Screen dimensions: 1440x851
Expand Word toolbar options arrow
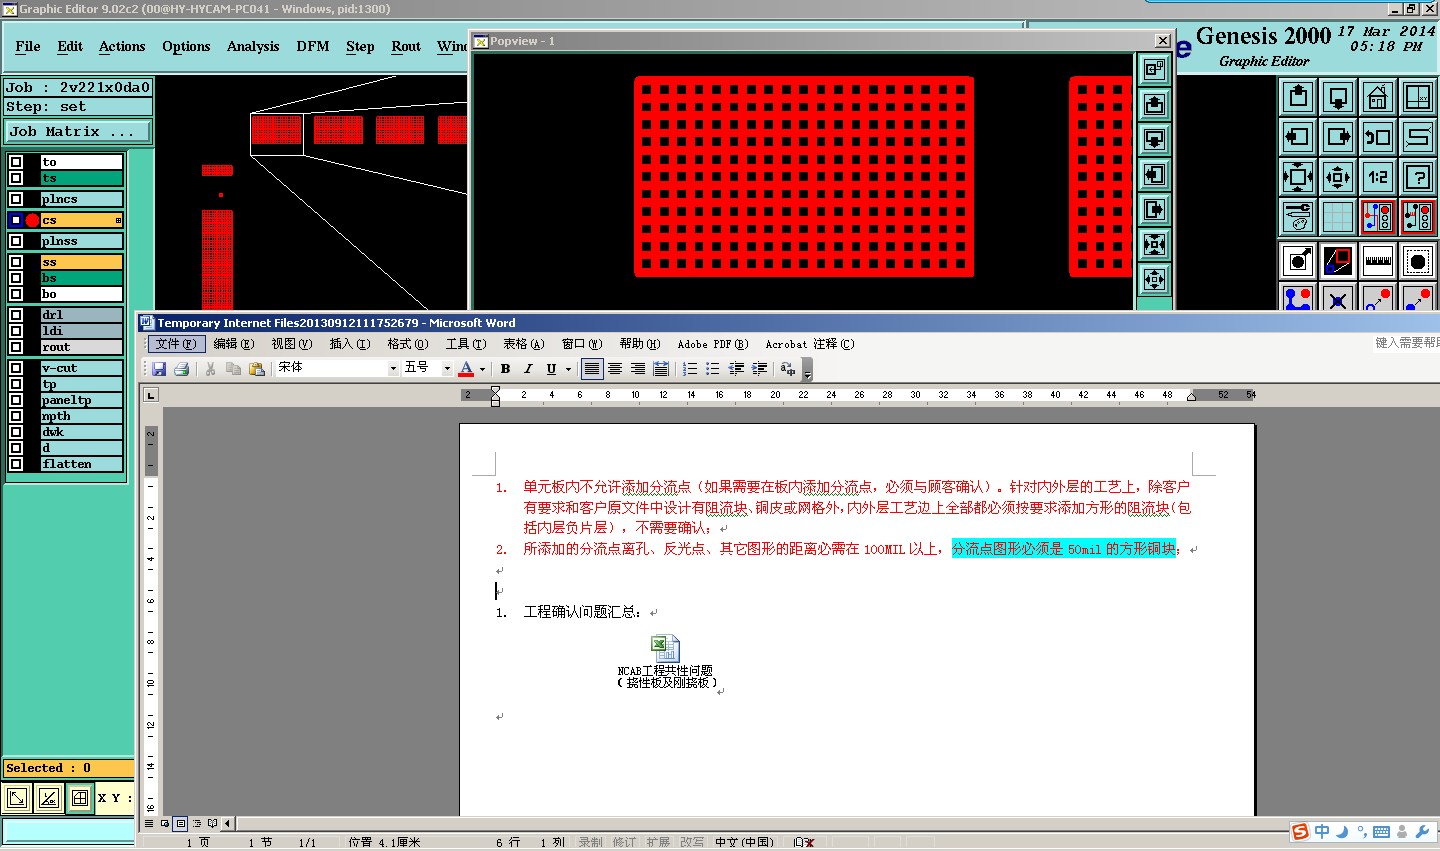coord(807,370)
